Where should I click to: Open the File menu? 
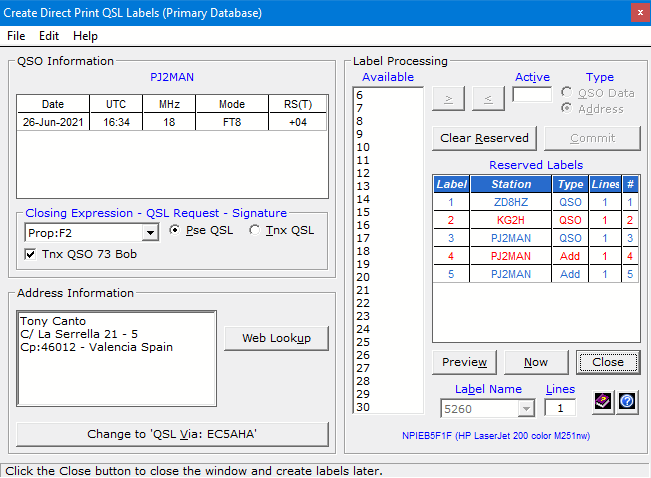click(x=16, y=36)
